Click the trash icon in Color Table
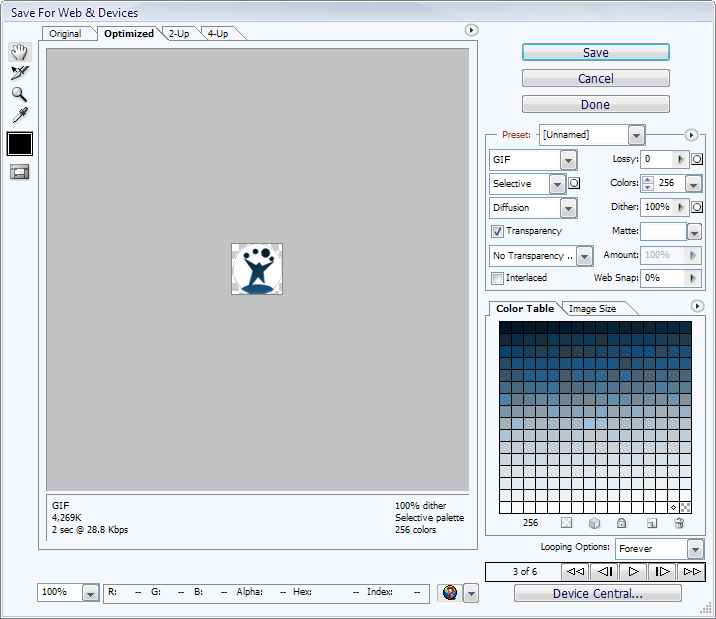This screenshot has width=716, height=619. [x=679, y=523]
